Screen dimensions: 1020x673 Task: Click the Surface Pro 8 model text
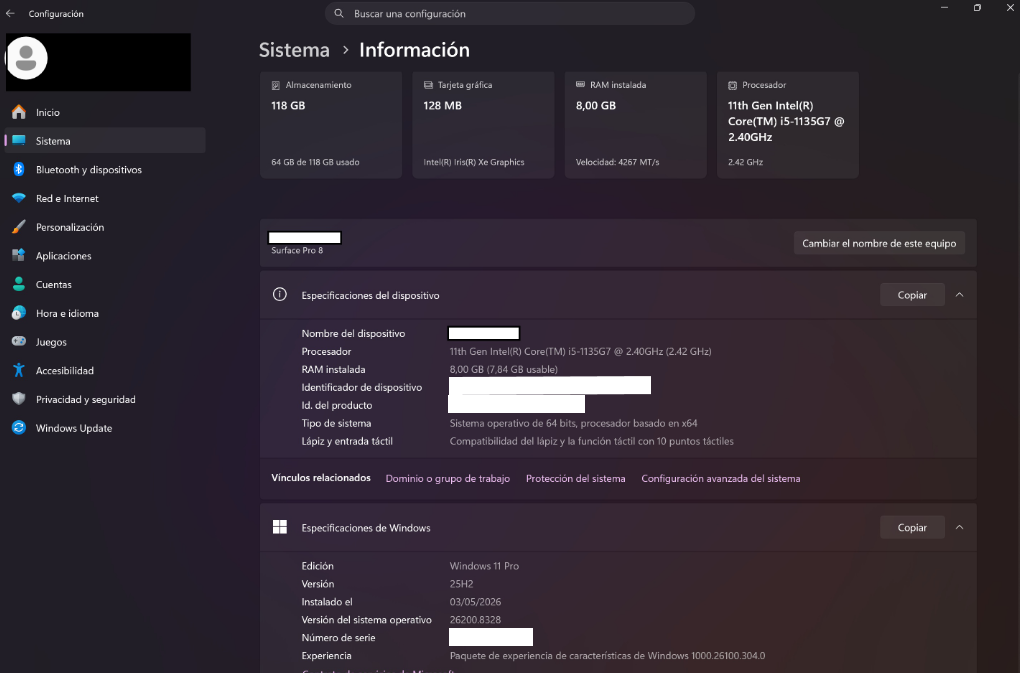click(x=297, y=250)
